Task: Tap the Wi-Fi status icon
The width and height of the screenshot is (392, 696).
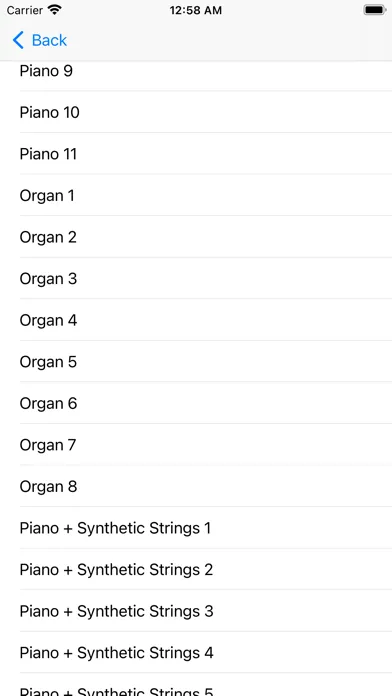Action: [x=55, y=10]
